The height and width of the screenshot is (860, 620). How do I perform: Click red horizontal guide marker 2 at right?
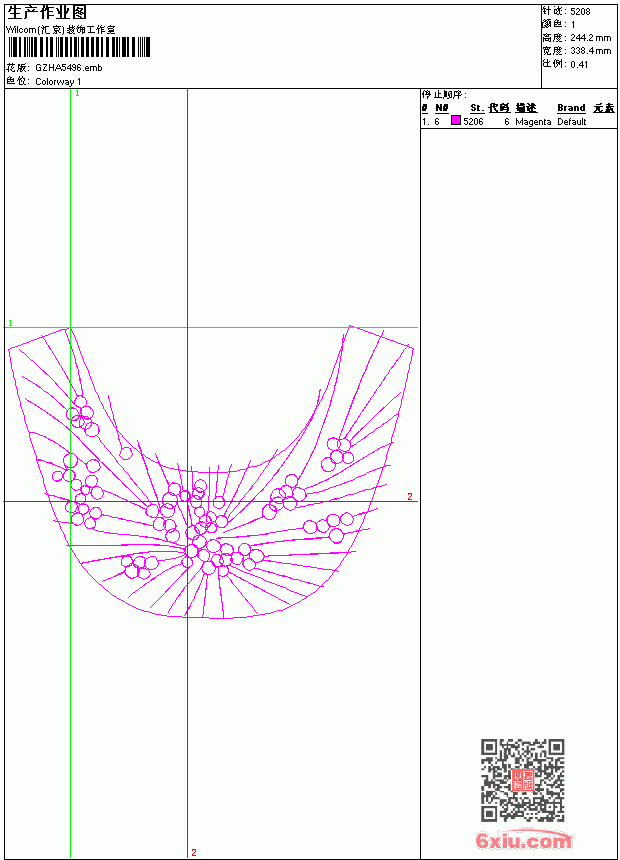pos(409,496)
